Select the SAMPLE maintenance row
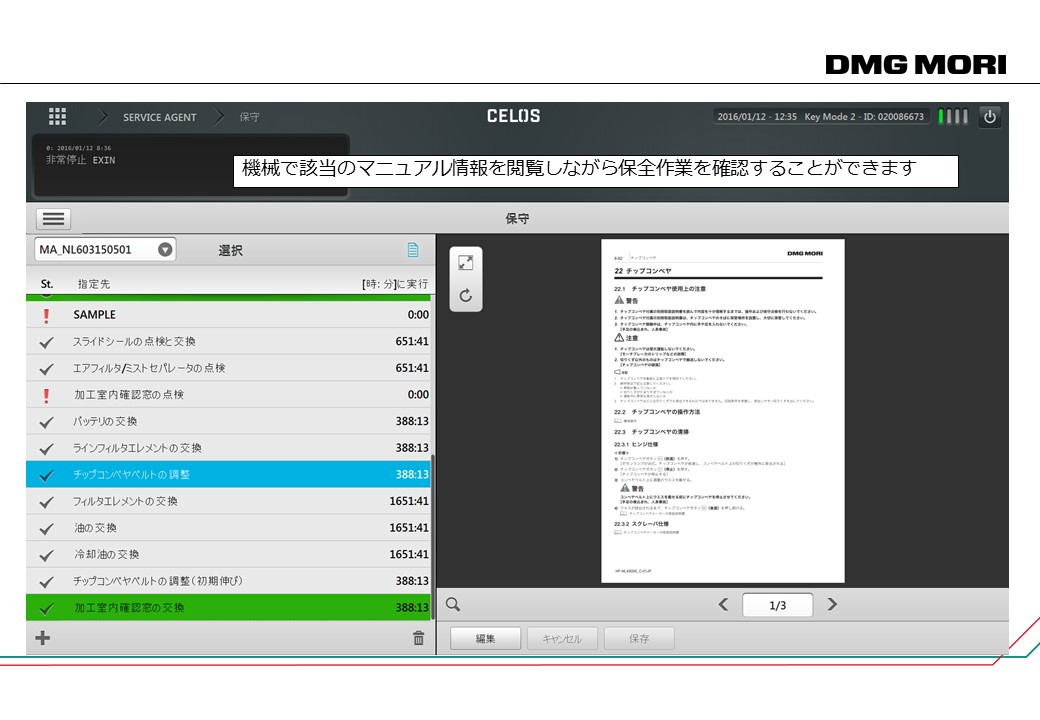The height and width of the screenshot is (720, 1040). click(229, 315)
